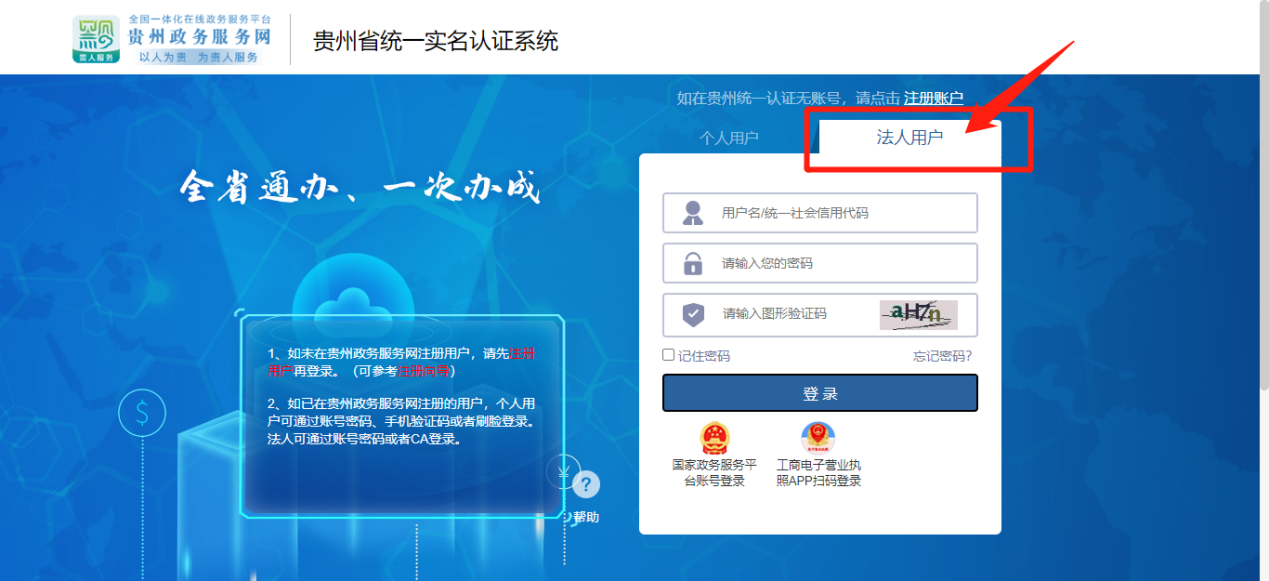Click the 工商电子营业执照APP扫码登录 icon
1269x581 pixels.
818,439
